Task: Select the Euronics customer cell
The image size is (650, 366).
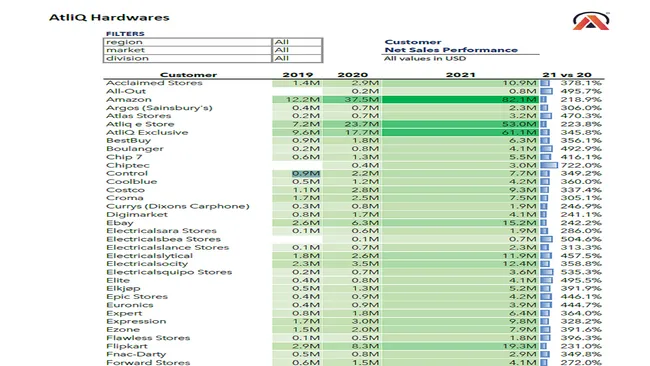Action: (130, 305)
